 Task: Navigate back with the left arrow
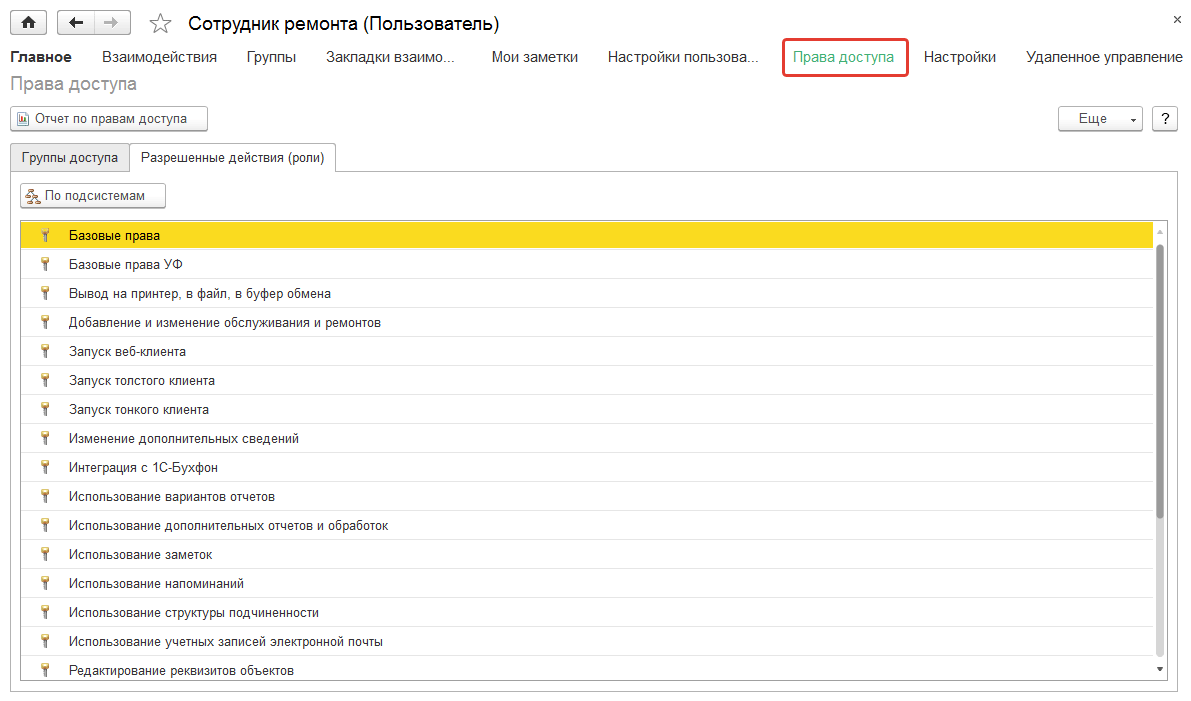click(76, 23)
